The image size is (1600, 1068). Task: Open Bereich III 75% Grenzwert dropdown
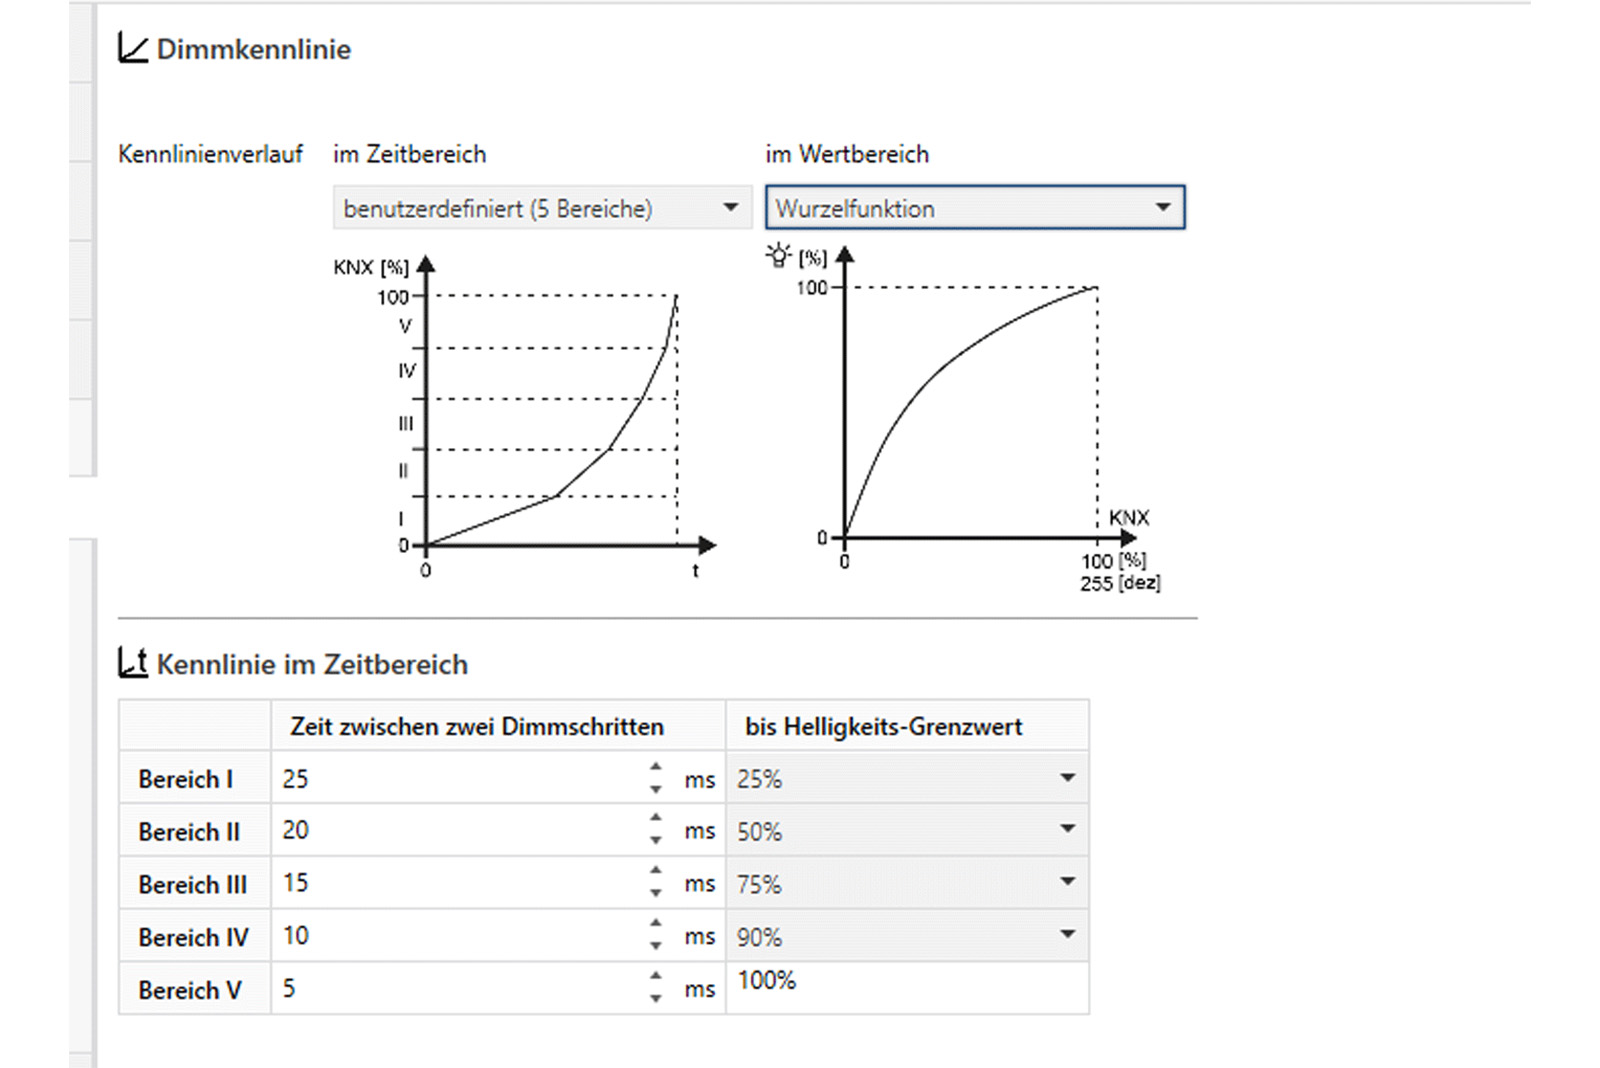pos(906,883)
